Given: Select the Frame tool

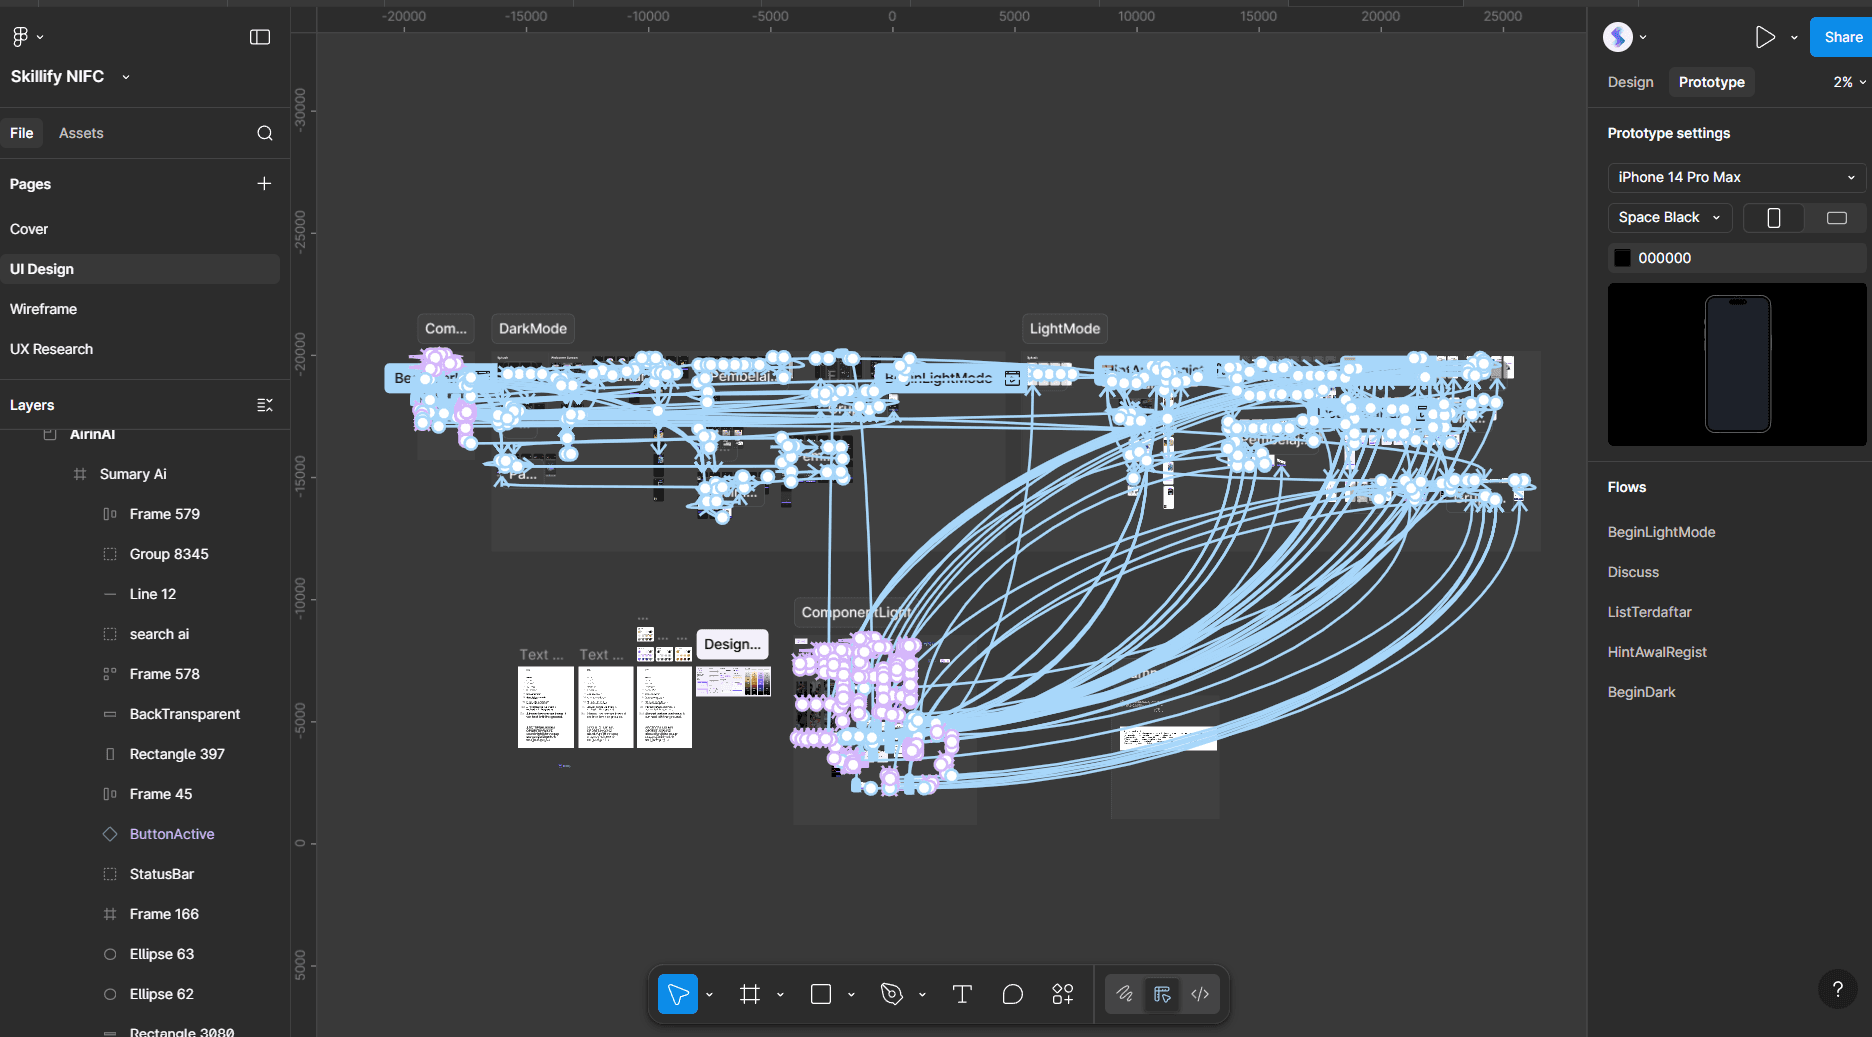Looking at the screenshot, I should pyautogui.click(x=750, y=994).
